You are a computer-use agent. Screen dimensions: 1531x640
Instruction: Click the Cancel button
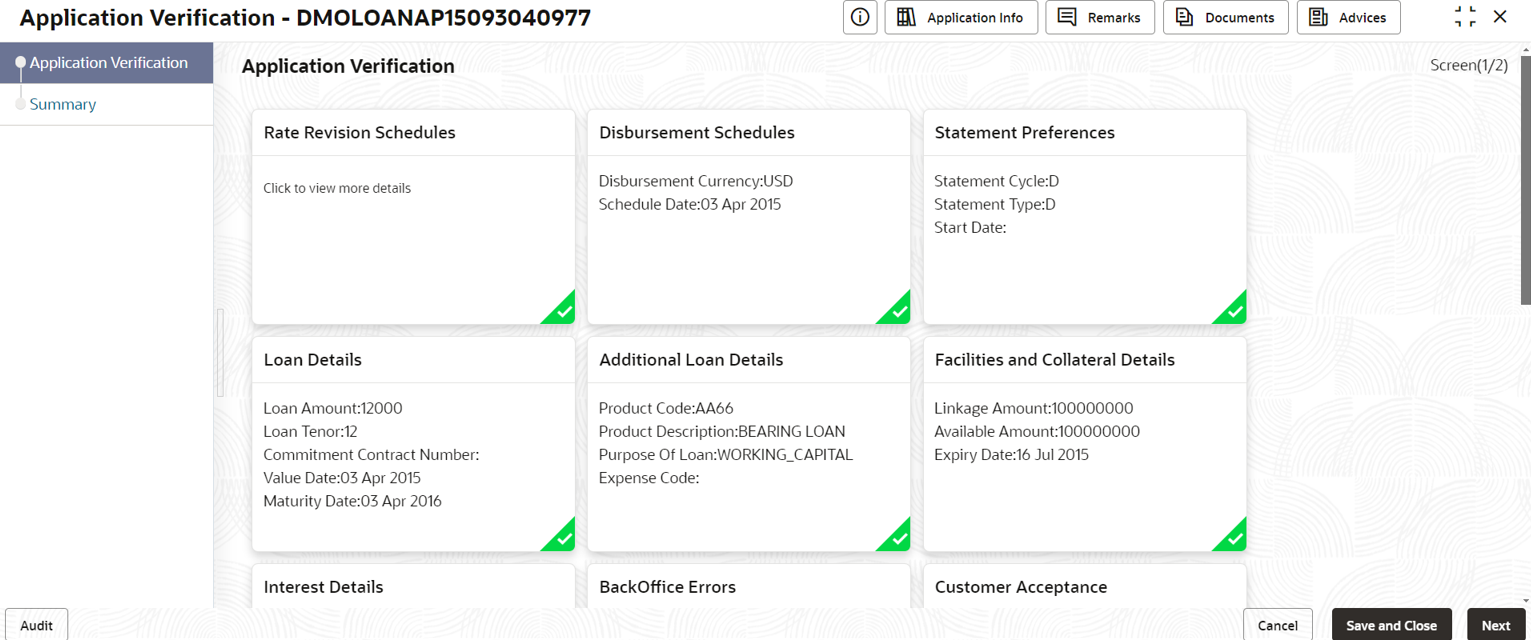[x=1277, y=625]
